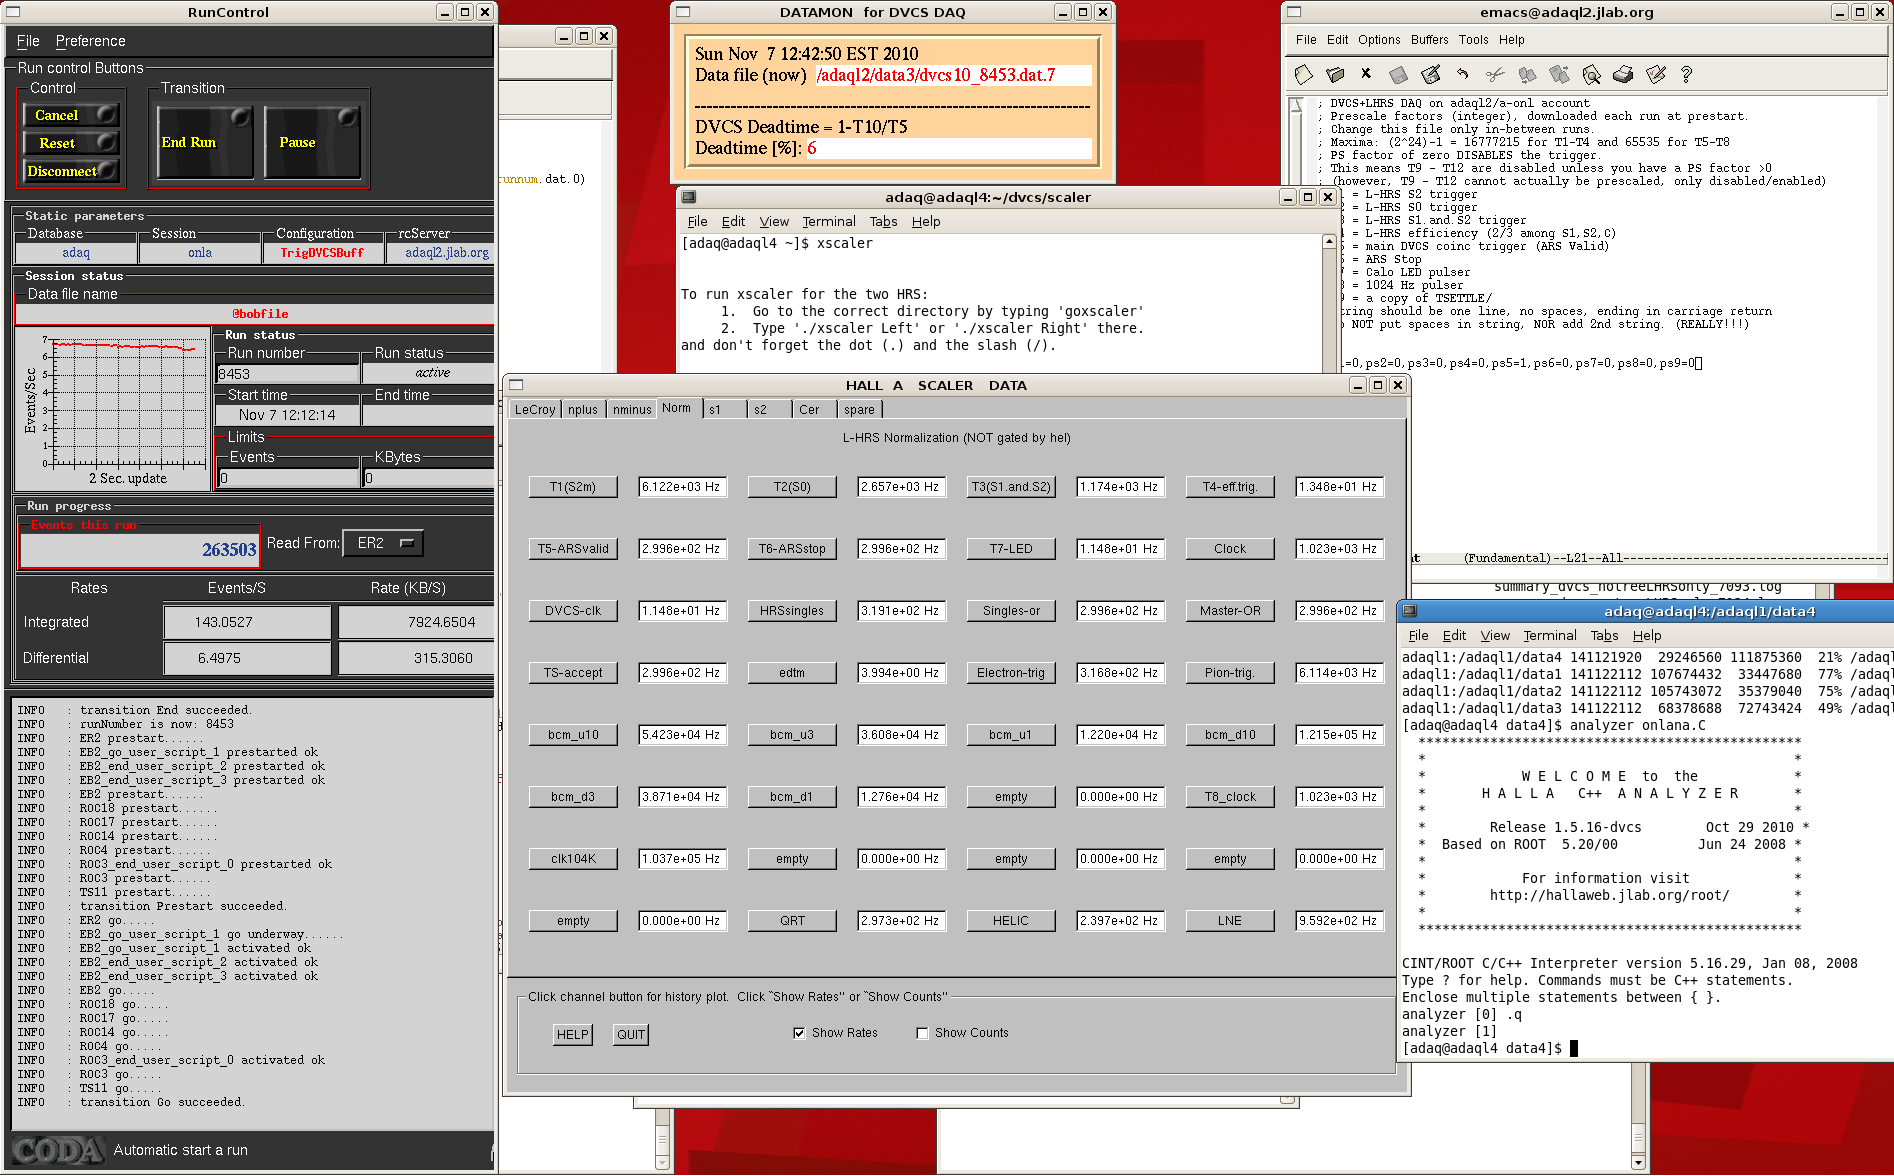
Task: Tick the Show Counts checkbox
Action: [x=922, y=1033]
